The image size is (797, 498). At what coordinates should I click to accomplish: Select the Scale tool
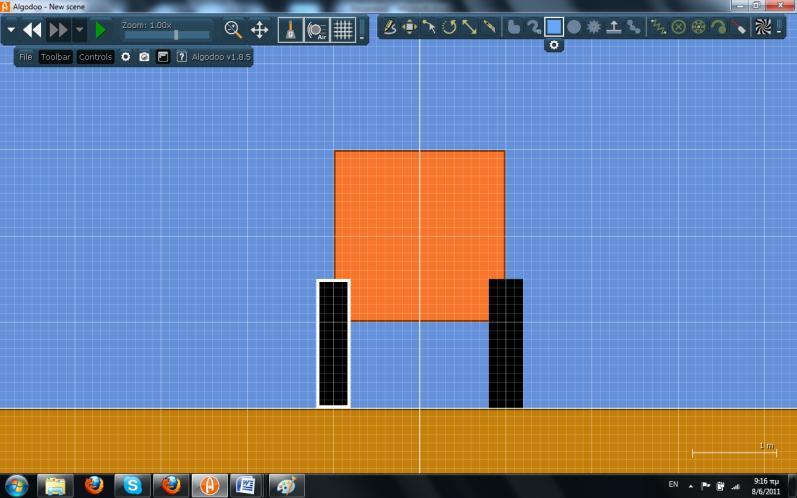[x=469, y=27]
